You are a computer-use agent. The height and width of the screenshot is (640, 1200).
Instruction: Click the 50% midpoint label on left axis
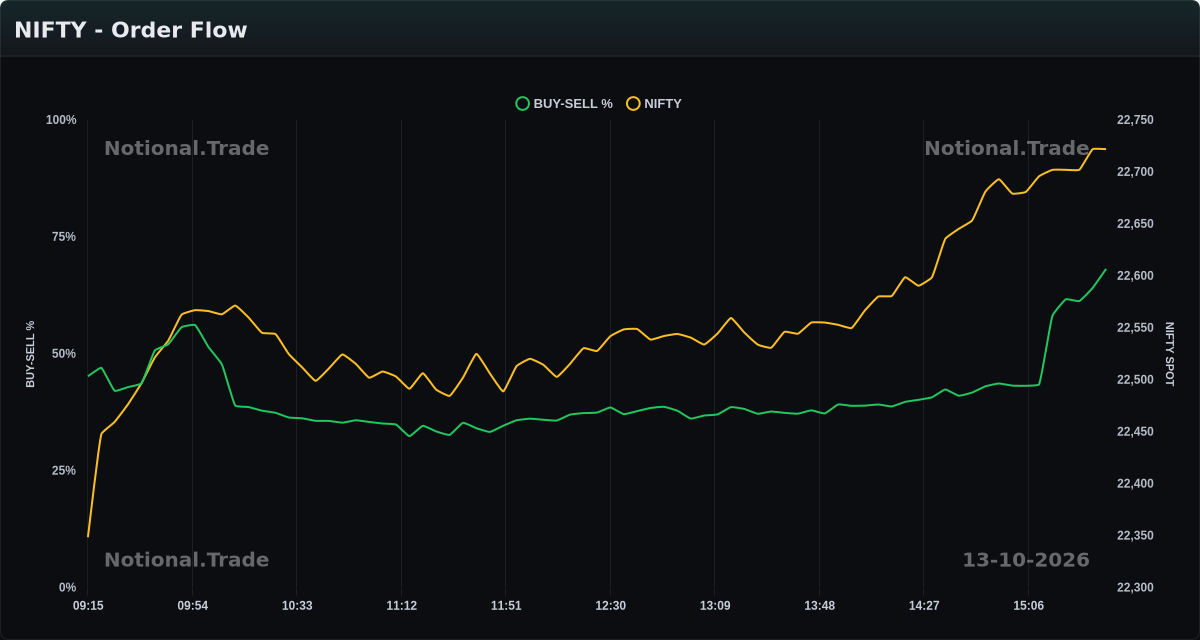click(x=64, y=354)
